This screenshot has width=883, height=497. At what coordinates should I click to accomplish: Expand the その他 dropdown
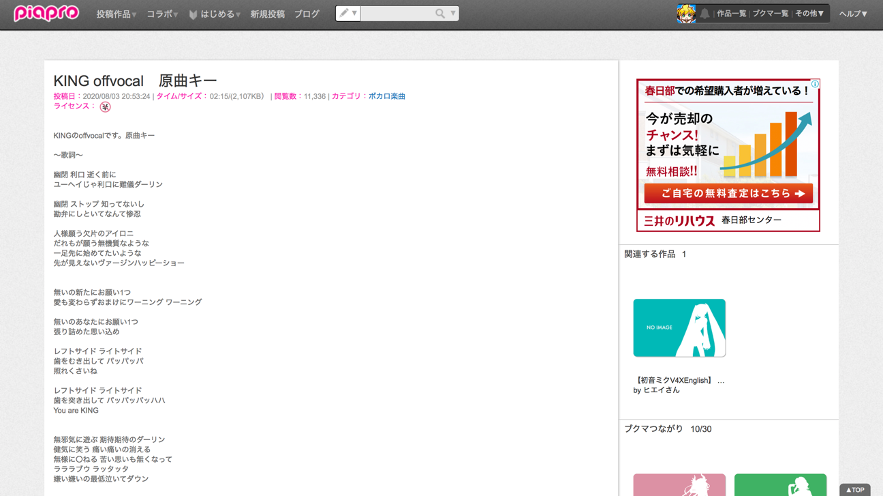(x=809, y=14)
